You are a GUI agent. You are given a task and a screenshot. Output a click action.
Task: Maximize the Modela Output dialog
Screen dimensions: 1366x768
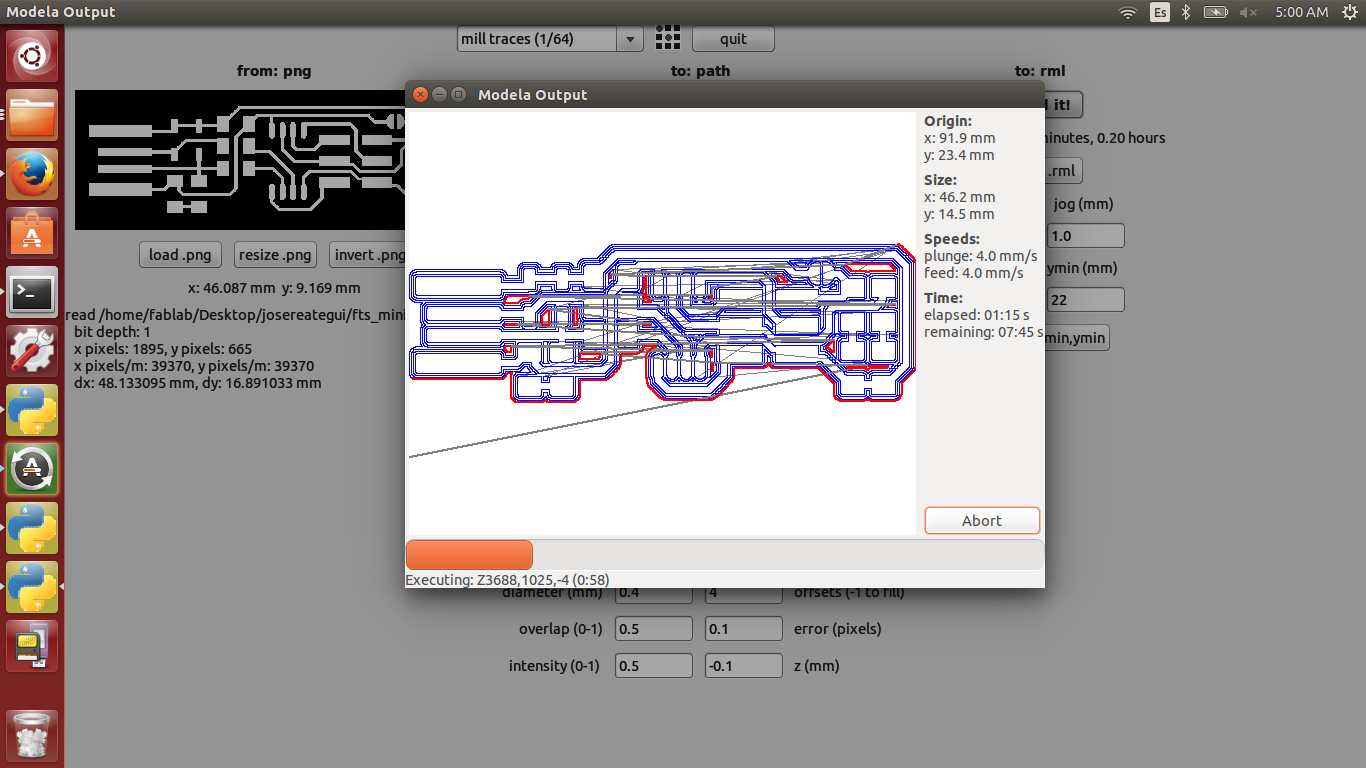(458, 94)
